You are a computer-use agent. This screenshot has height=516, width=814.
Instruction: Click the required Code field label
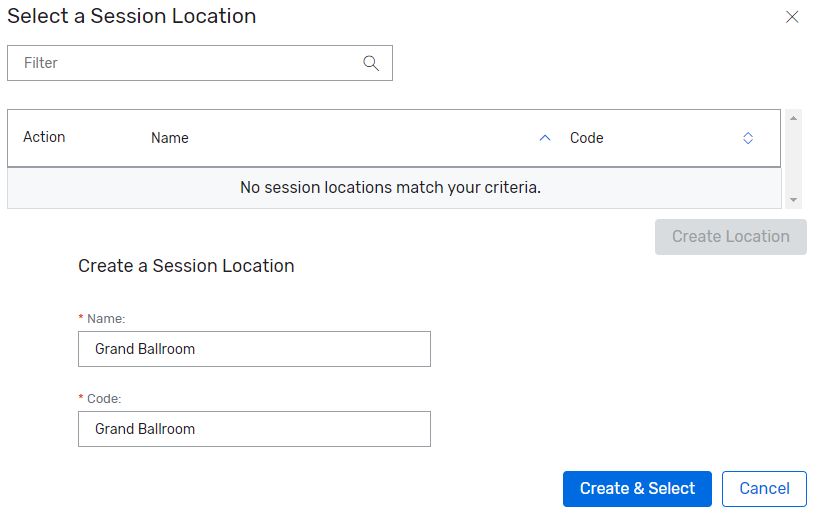pos(104,398)
